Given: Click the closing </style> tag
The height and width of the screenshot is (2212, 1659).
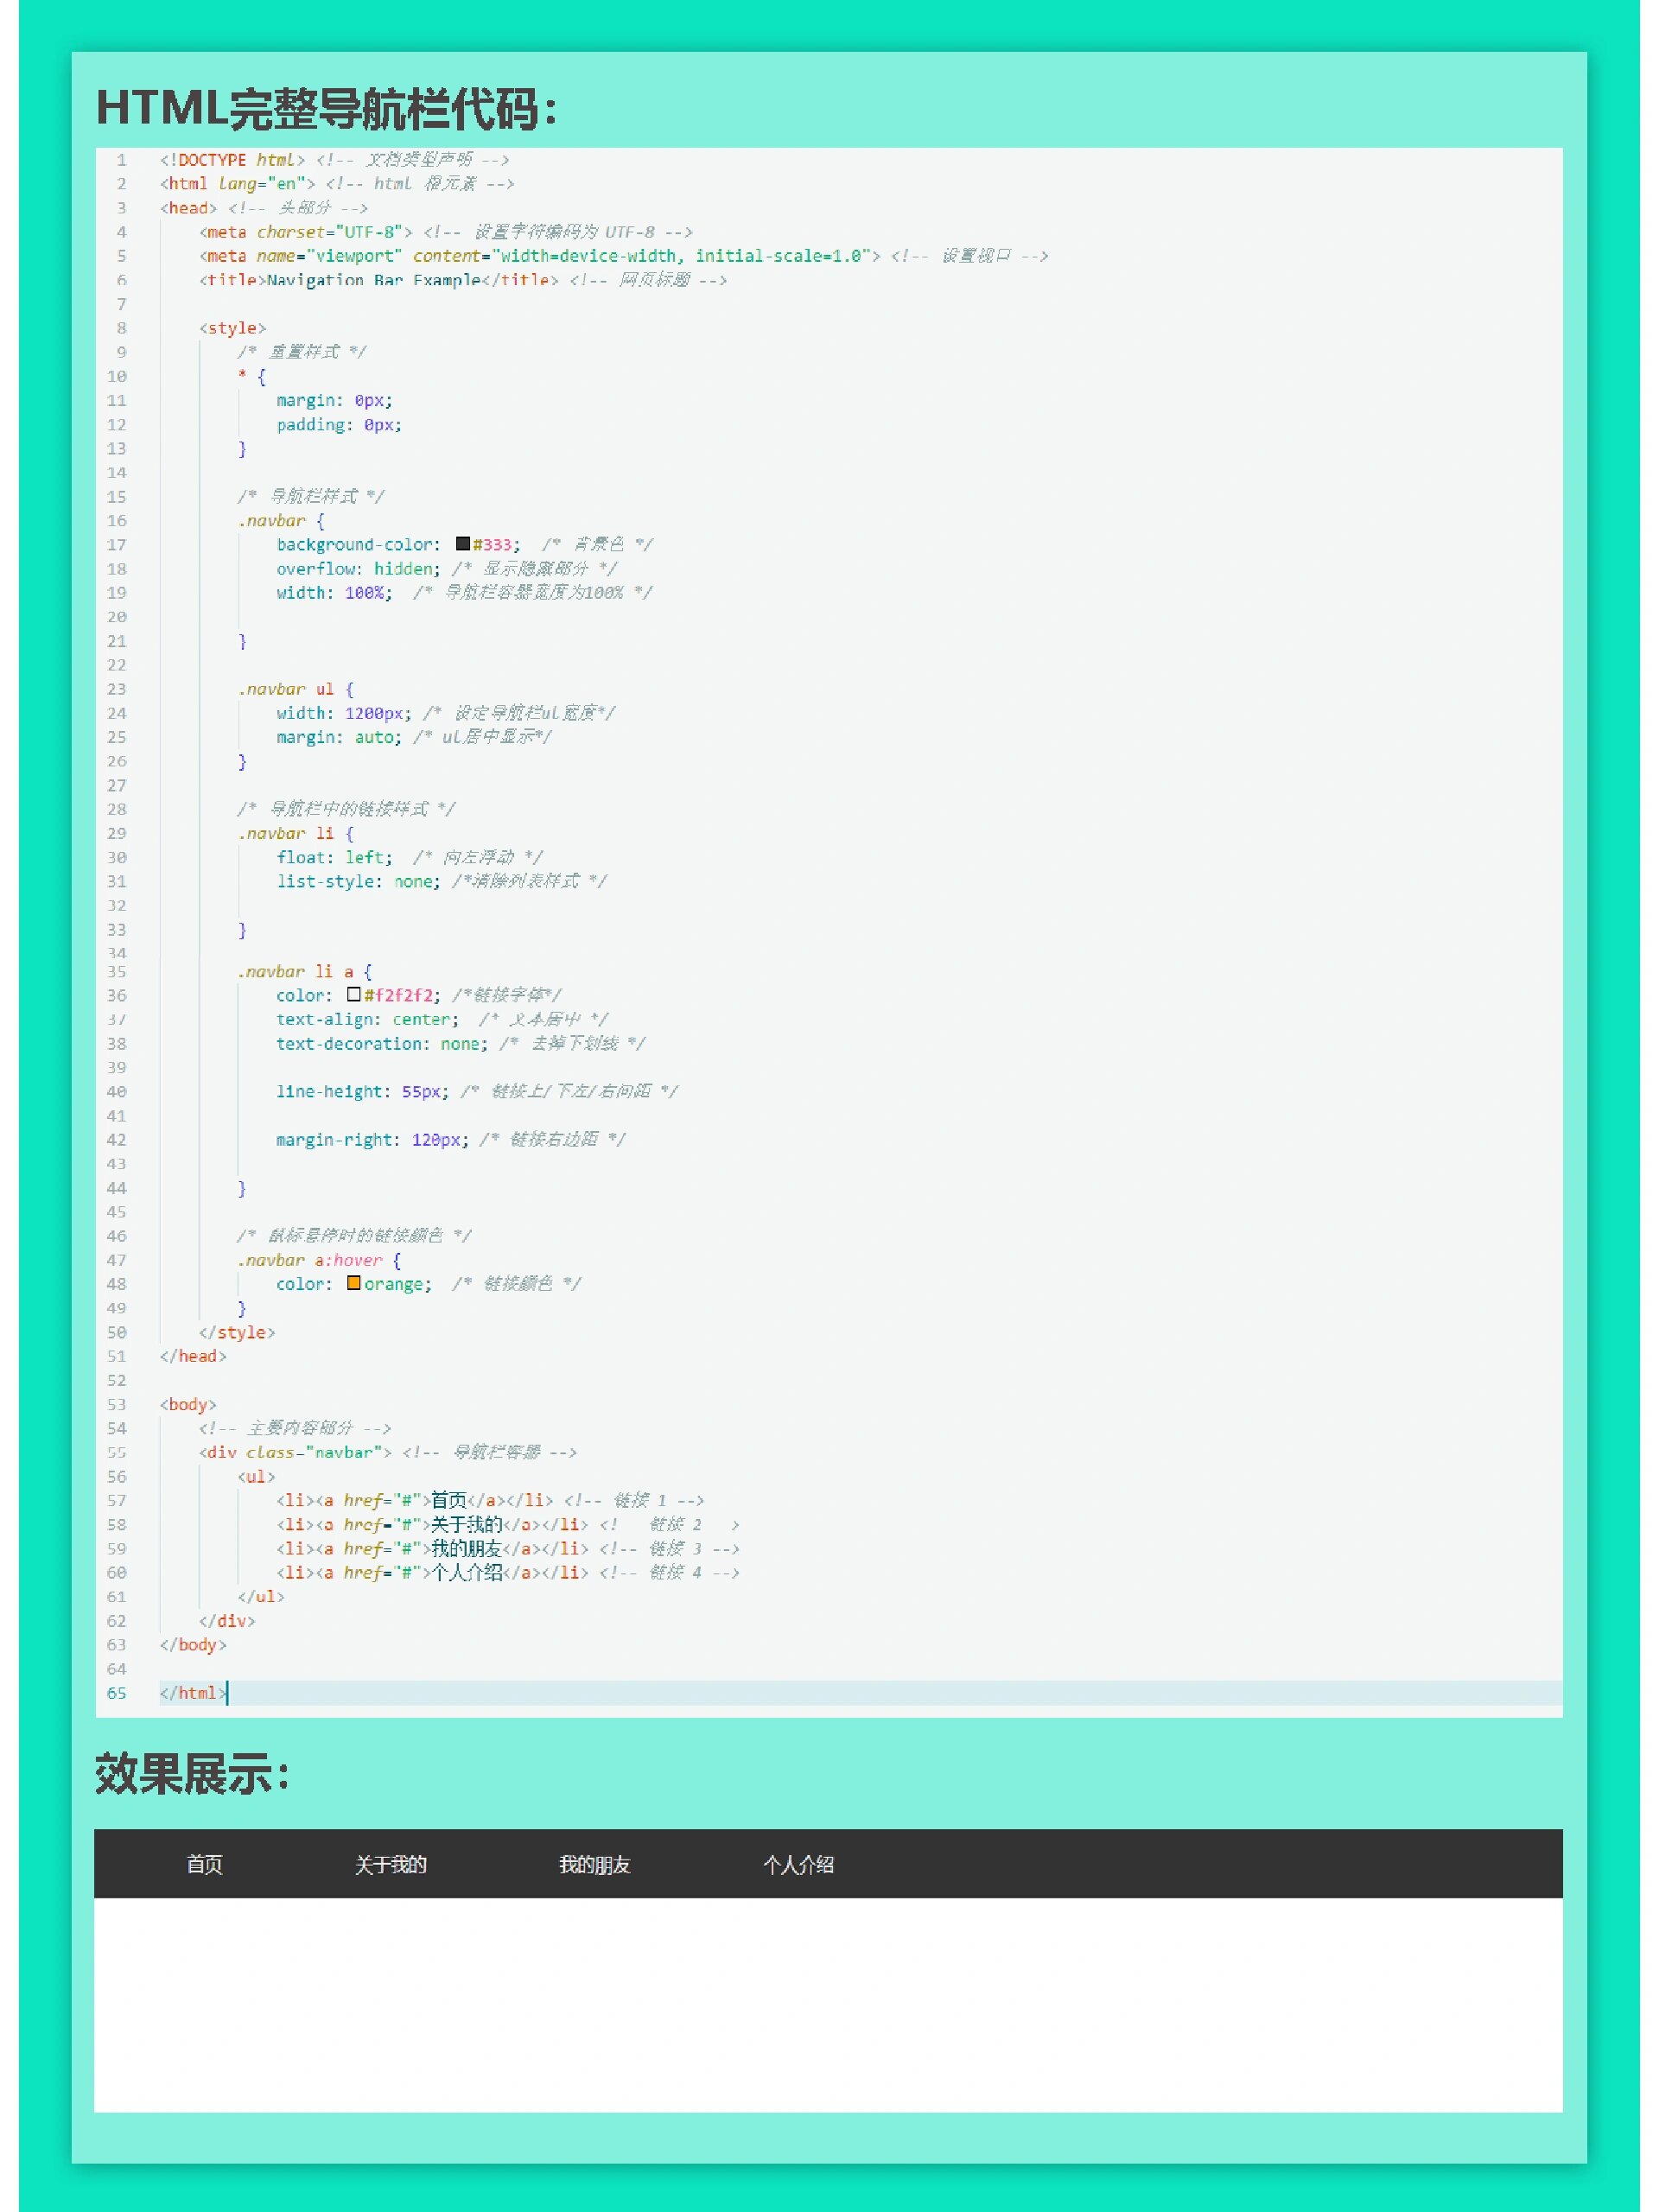Looking at the screenshot, I should click(x=237, y=1332).
